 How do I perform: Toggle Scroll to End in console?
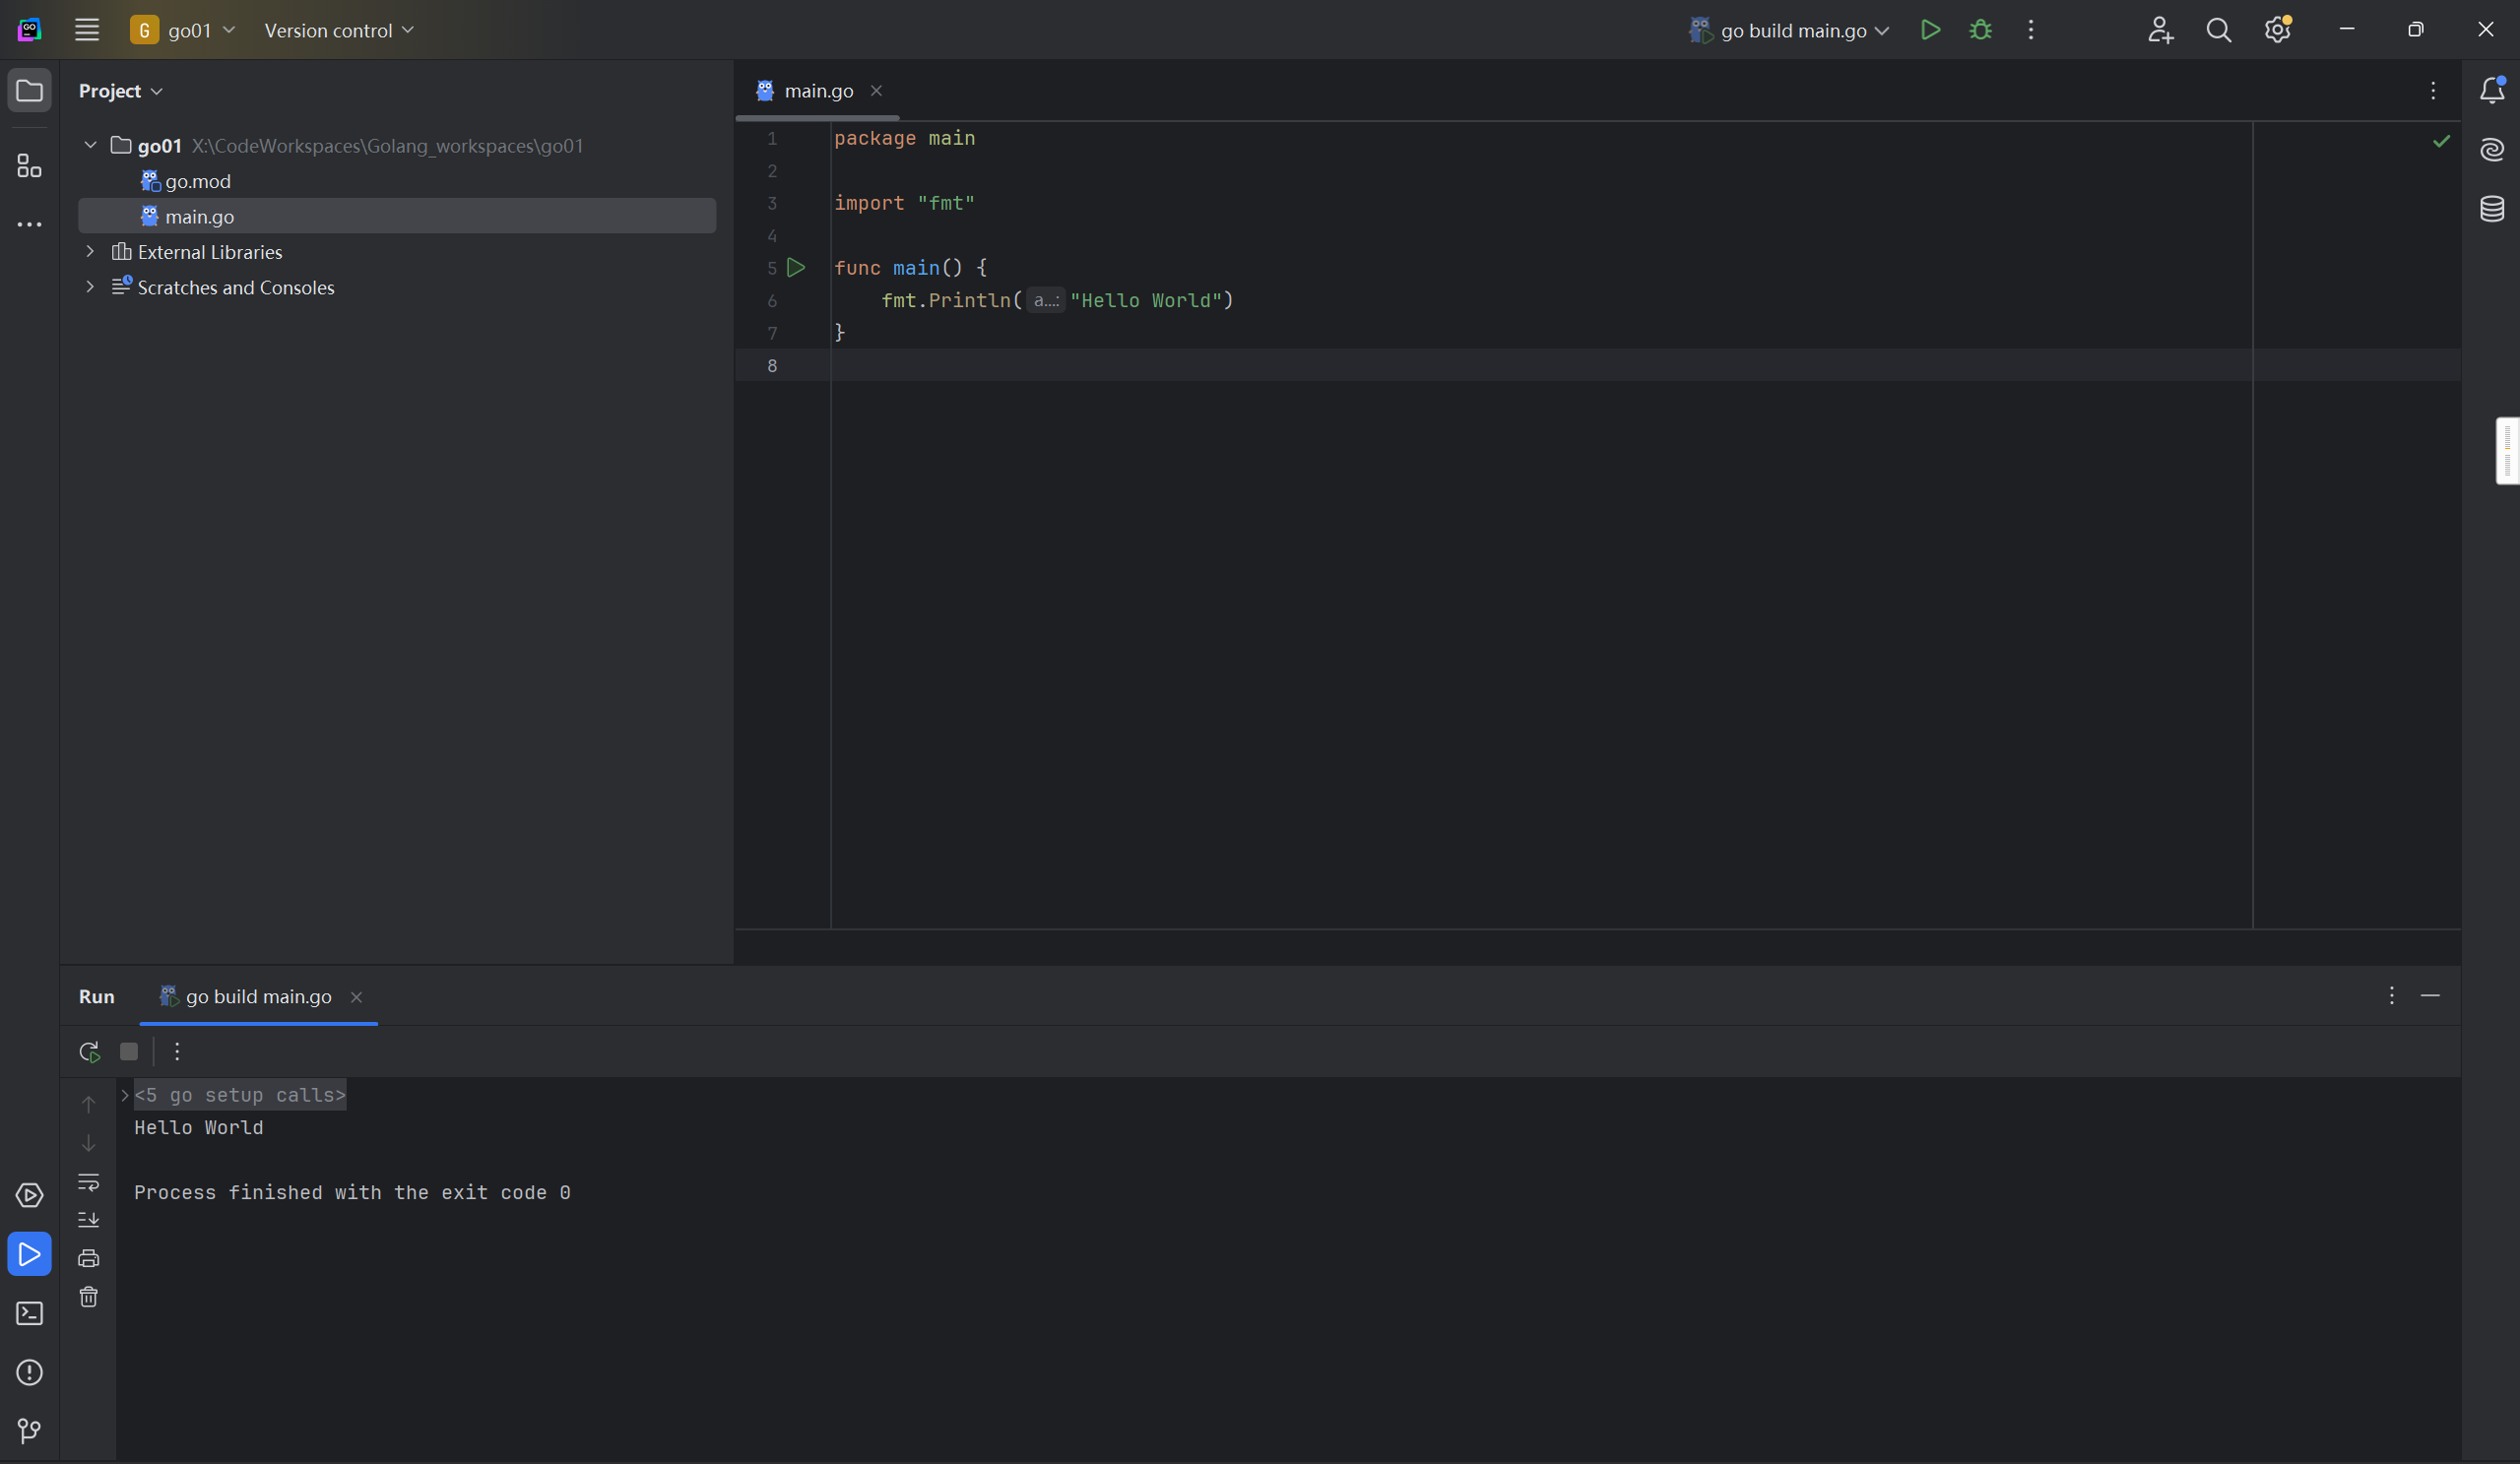pos(88,1219)
